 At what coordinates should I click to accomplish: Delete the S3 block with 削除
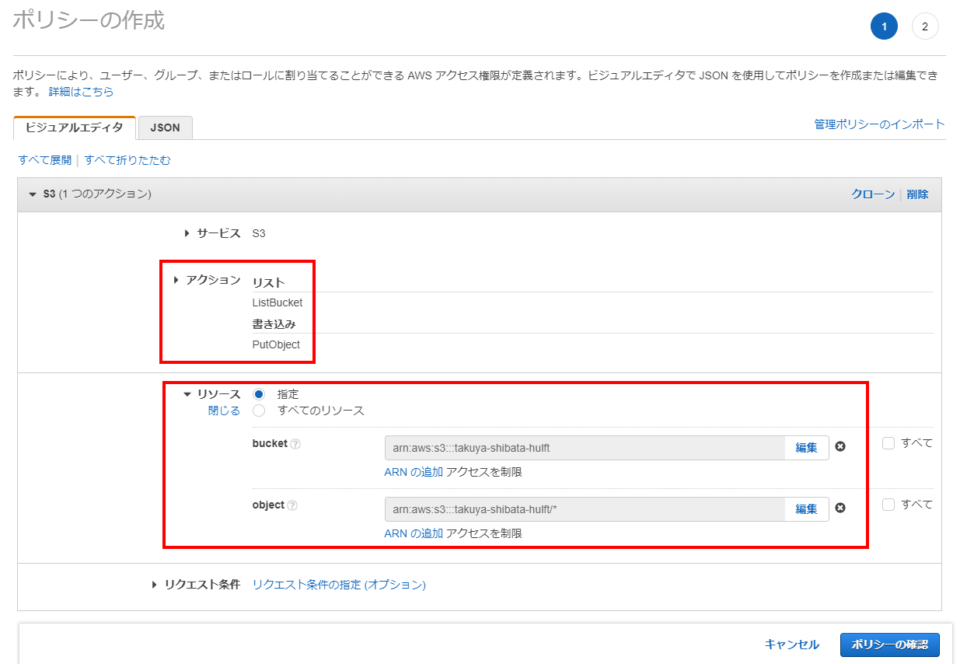pyautogui.click(x=917, y=194)
